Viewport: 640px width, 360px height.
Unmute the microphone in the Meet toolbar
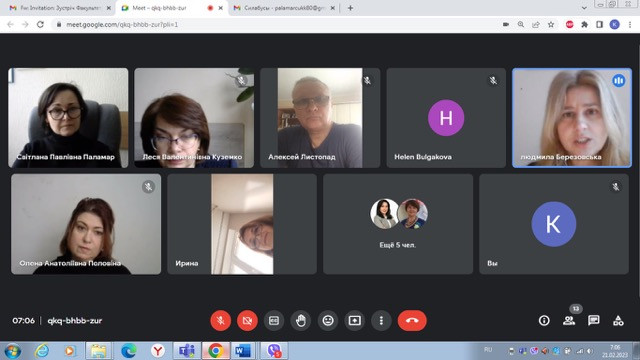pyautogui.click(x=220, y=321)
